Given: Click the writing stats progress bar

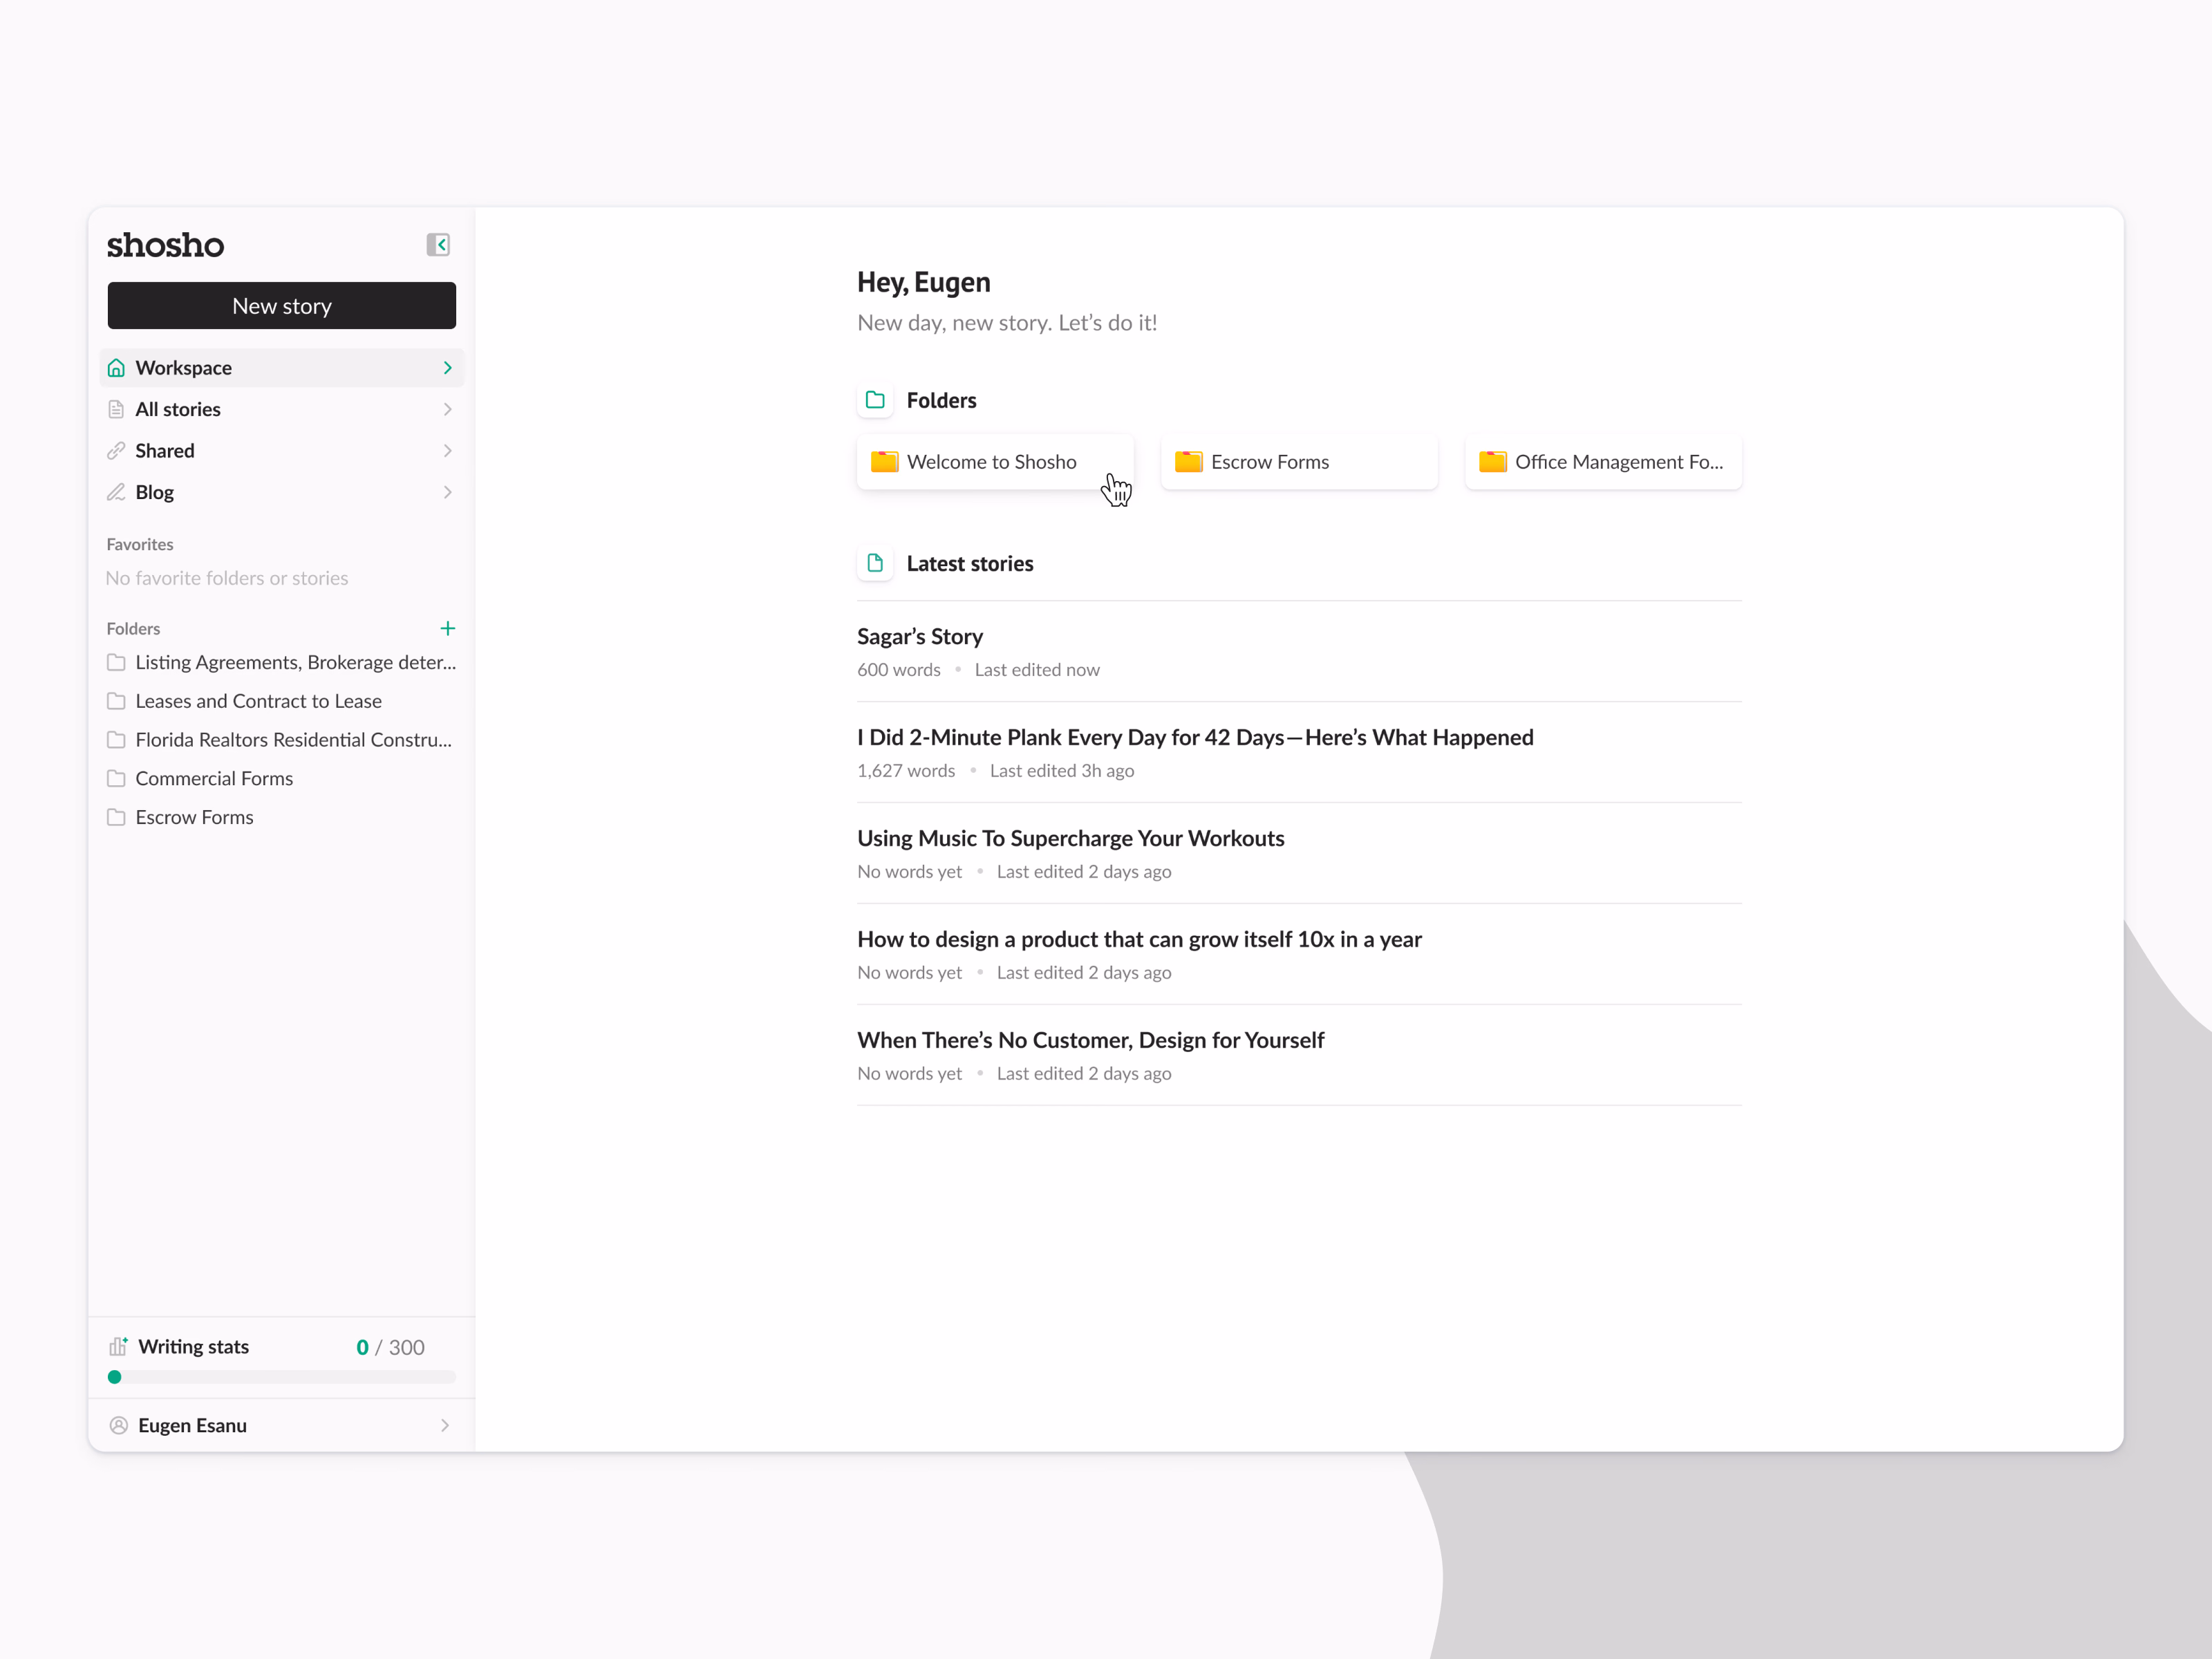Looking at the screenshot, I should tap(282, 1377).
